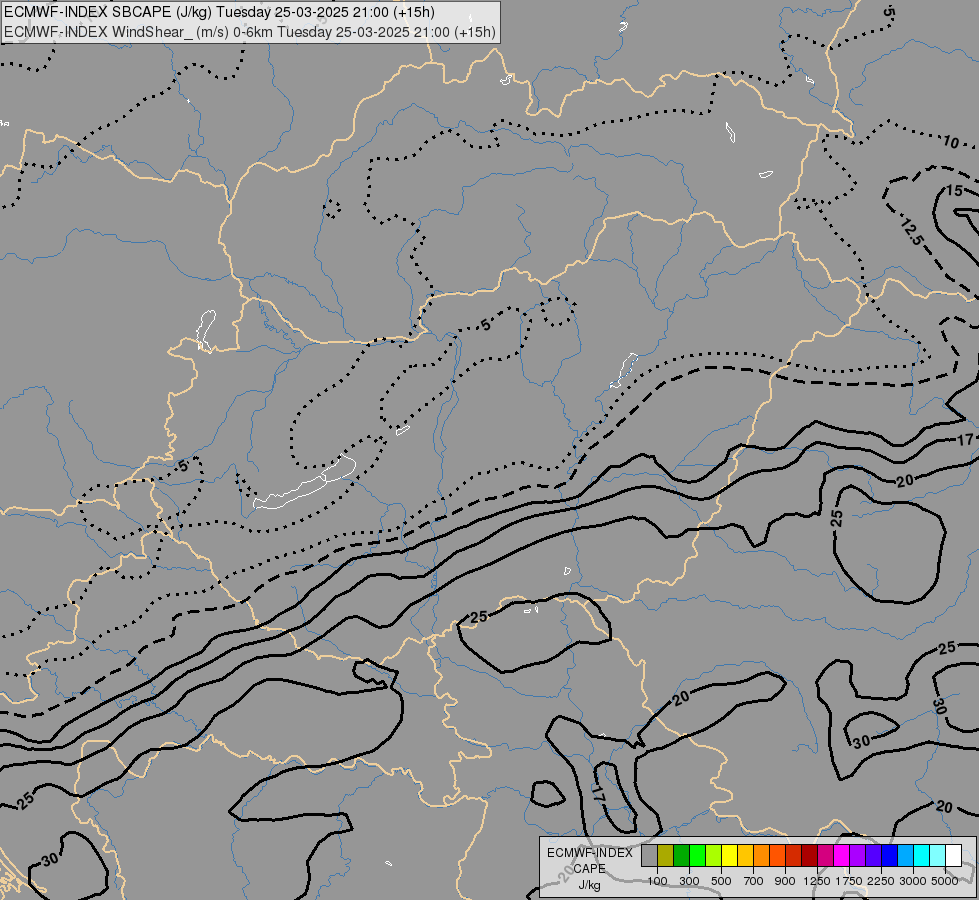
Task: Click the olive swatch in CAPE legend
Action: click(x=666, y=855)
